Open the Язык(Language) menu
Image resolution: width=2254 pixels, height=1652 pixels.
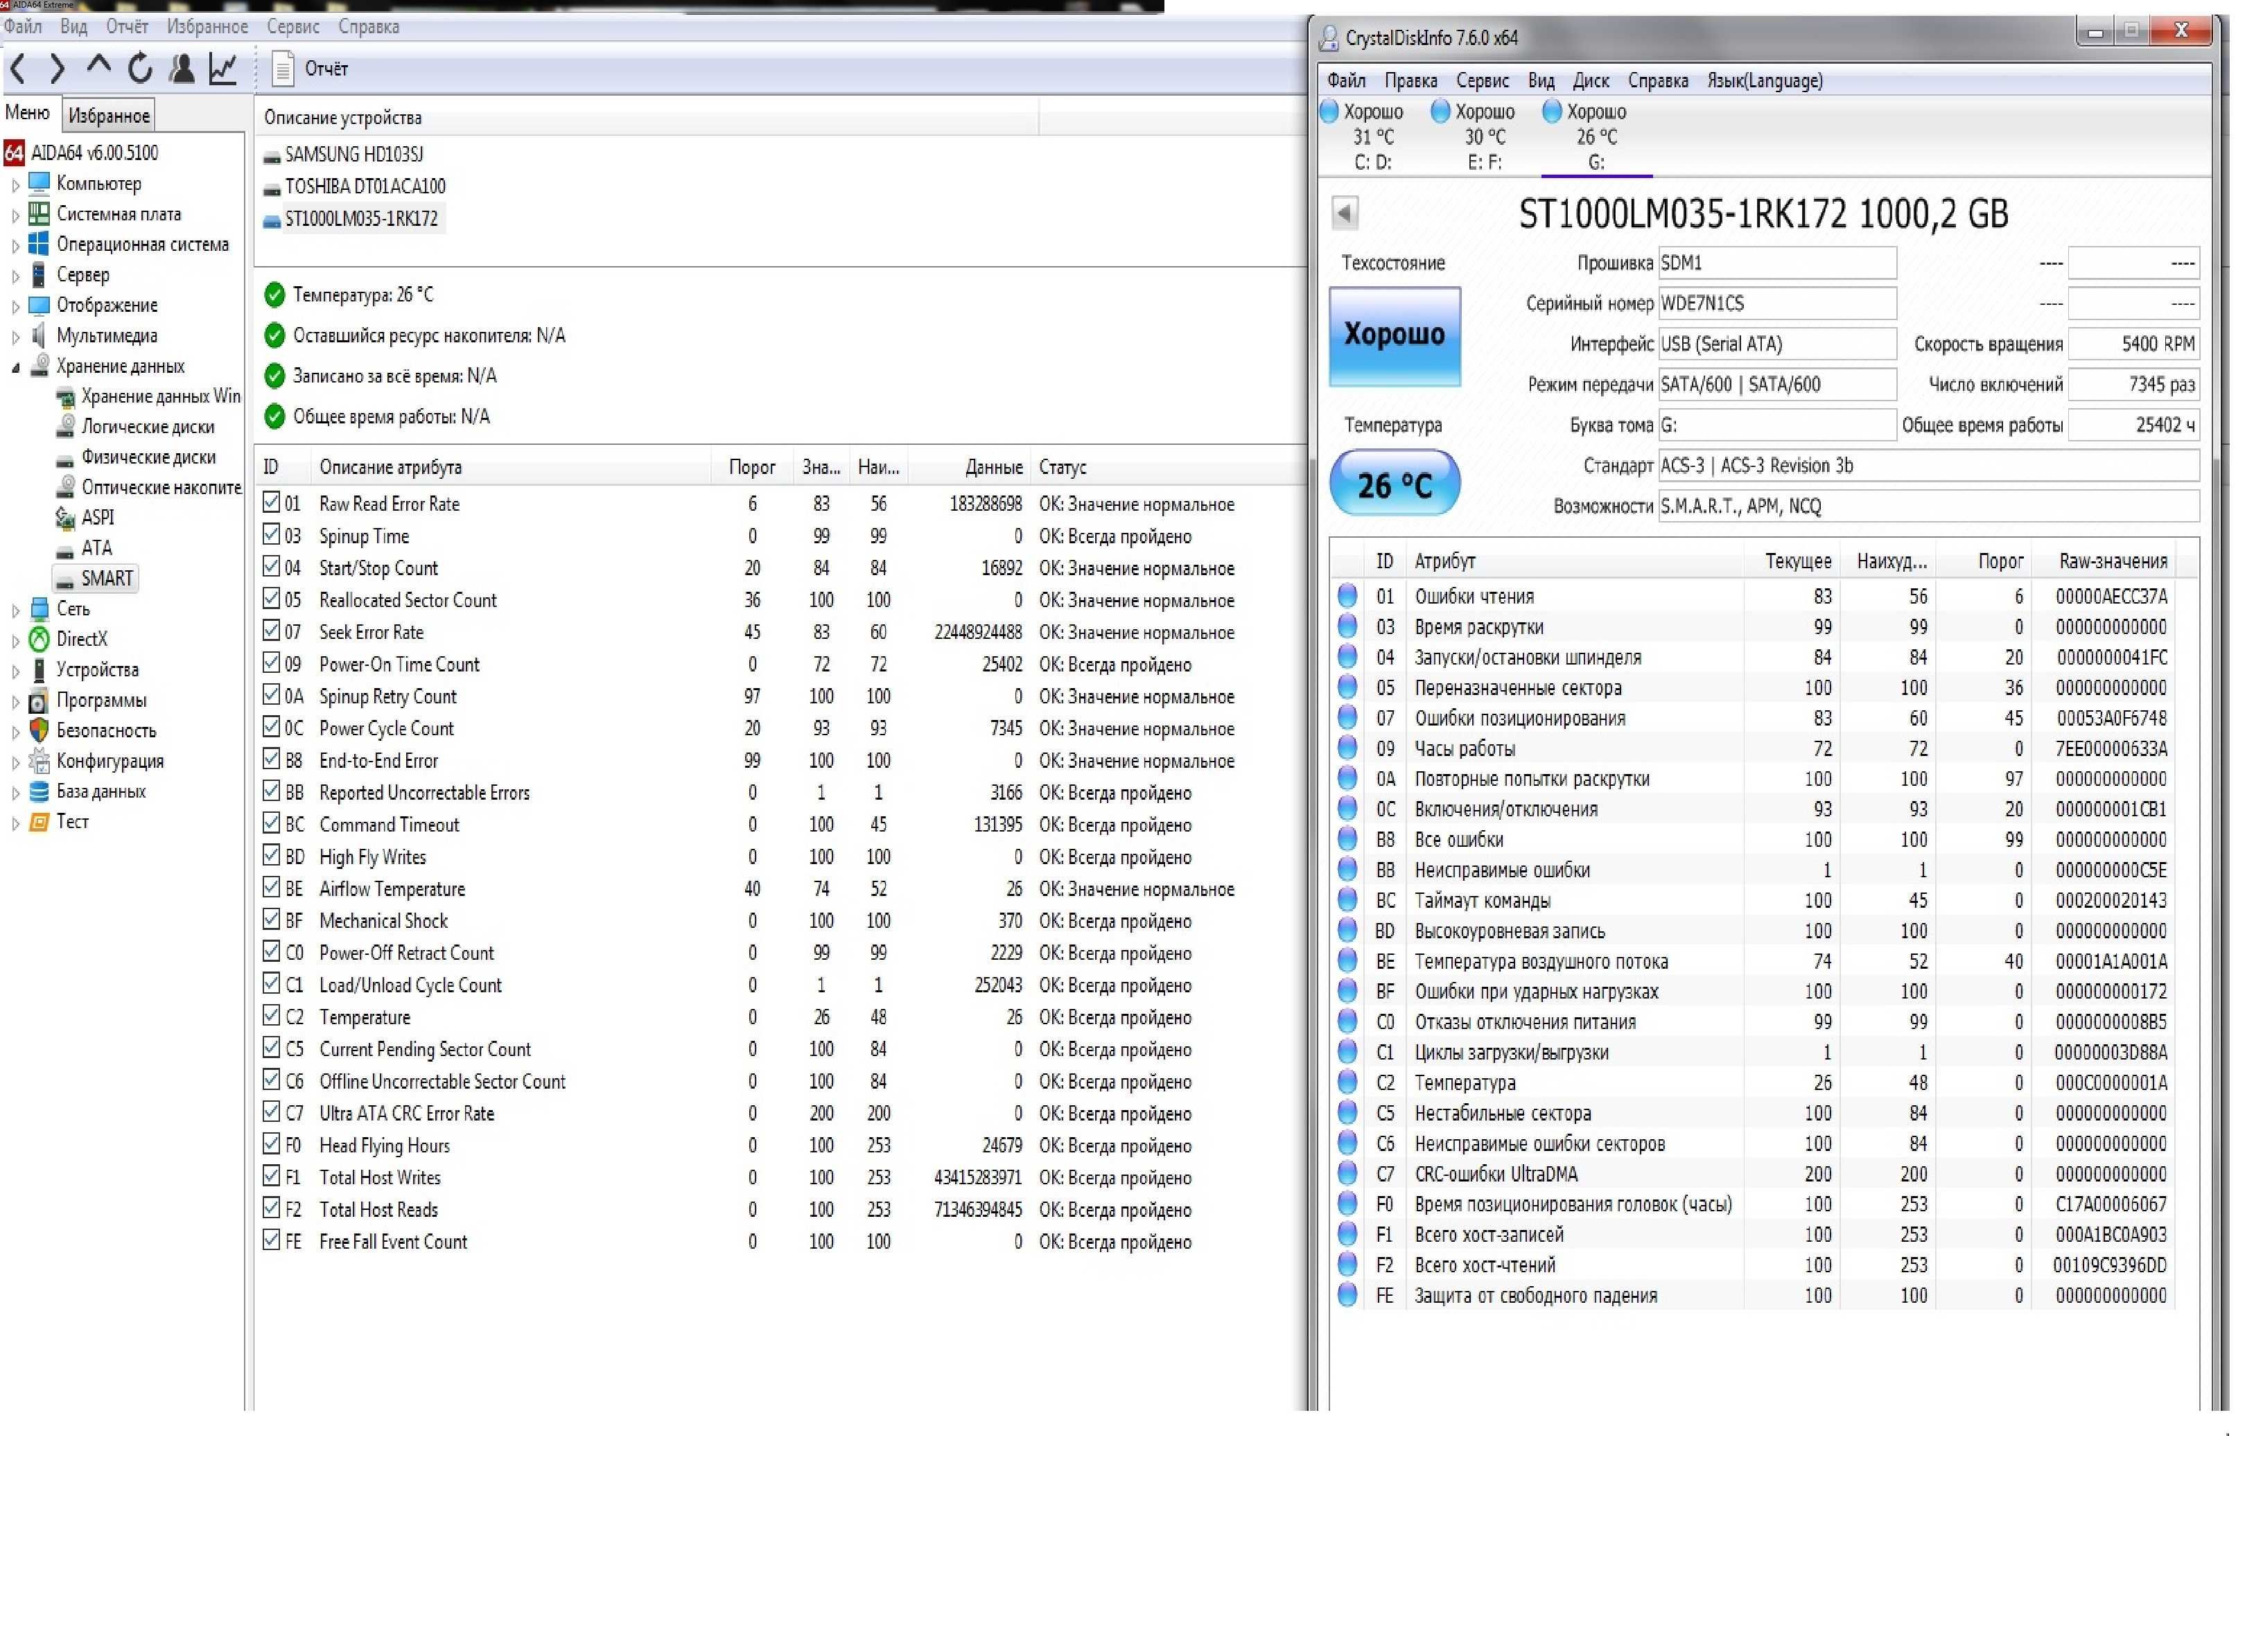point(1764,81)
